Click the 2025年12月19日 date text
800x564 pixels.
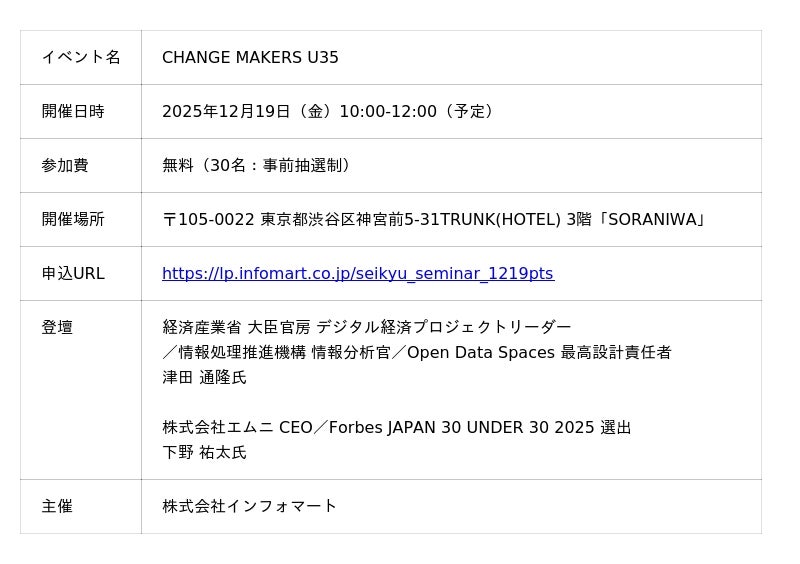[226, 112]
